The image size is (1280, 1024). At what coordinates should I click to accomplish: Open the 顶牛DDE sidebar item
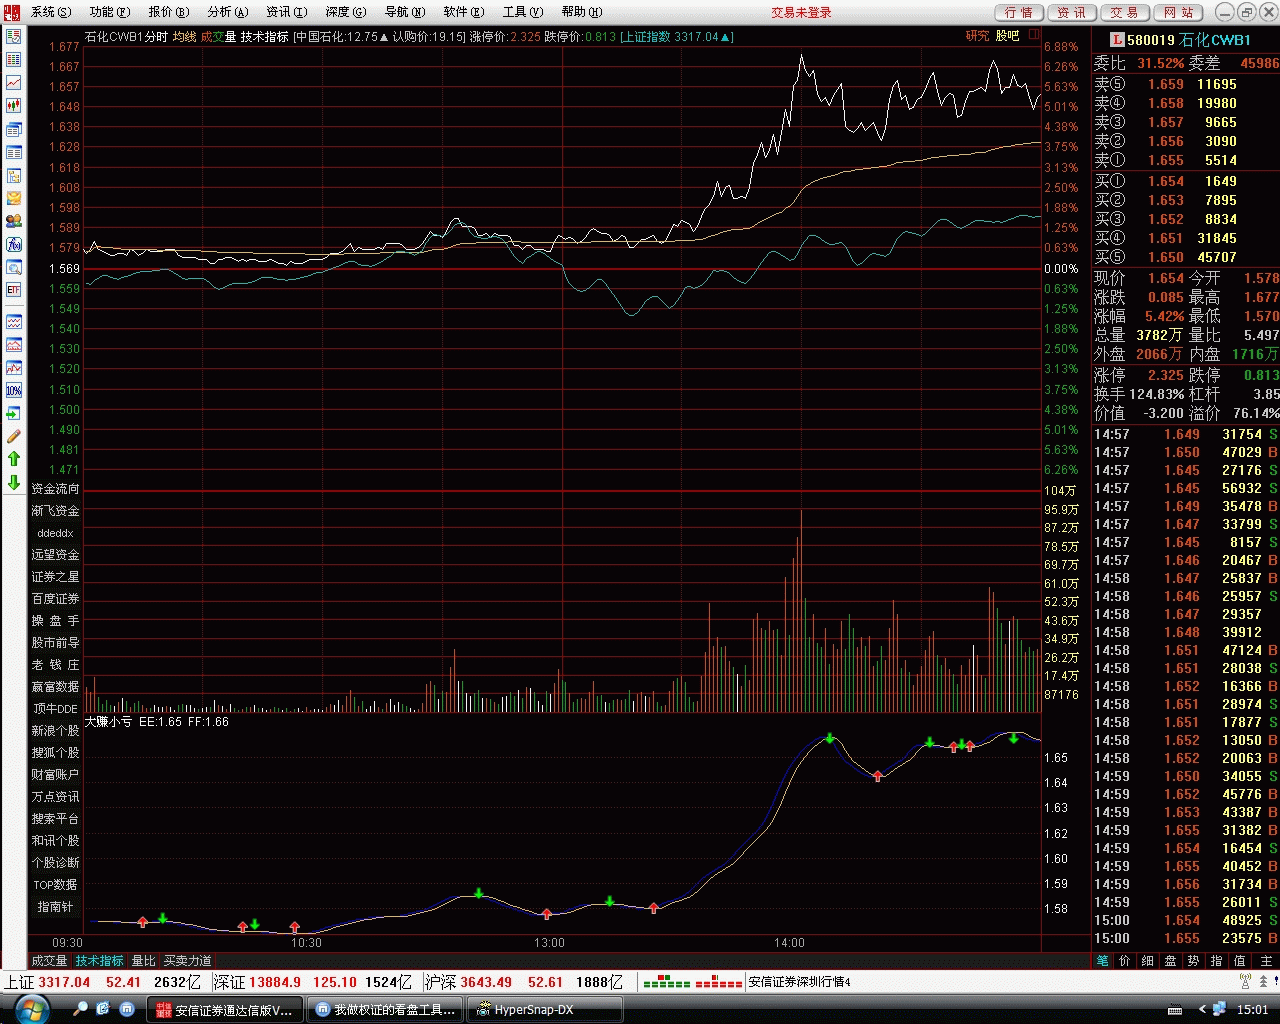click(x=55, y=709)
